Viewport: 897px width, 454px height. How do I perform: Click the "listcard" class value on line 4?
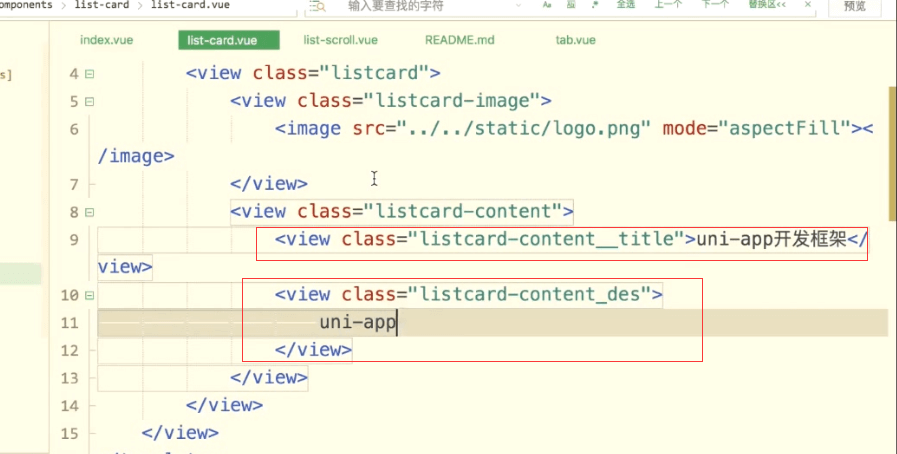coord(374,73)
